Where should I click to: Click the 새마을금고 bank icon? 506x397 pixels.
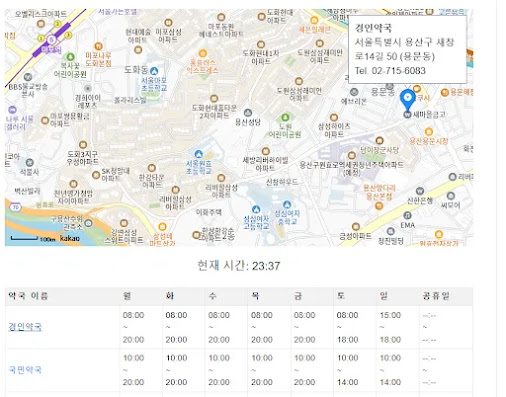[407, 115]
